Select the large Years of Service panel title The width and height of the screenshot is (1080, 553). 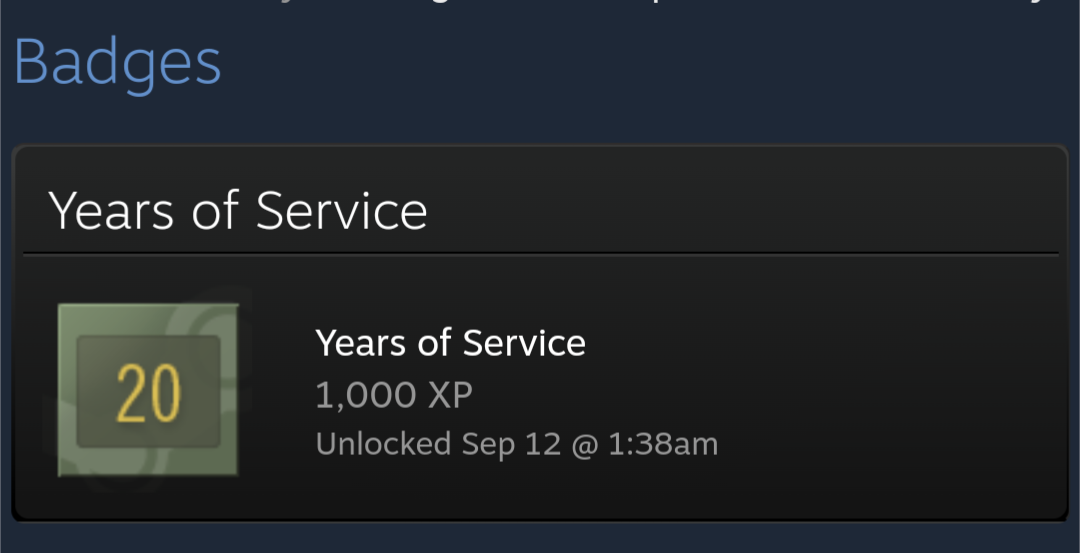click(x=238, y=211)
